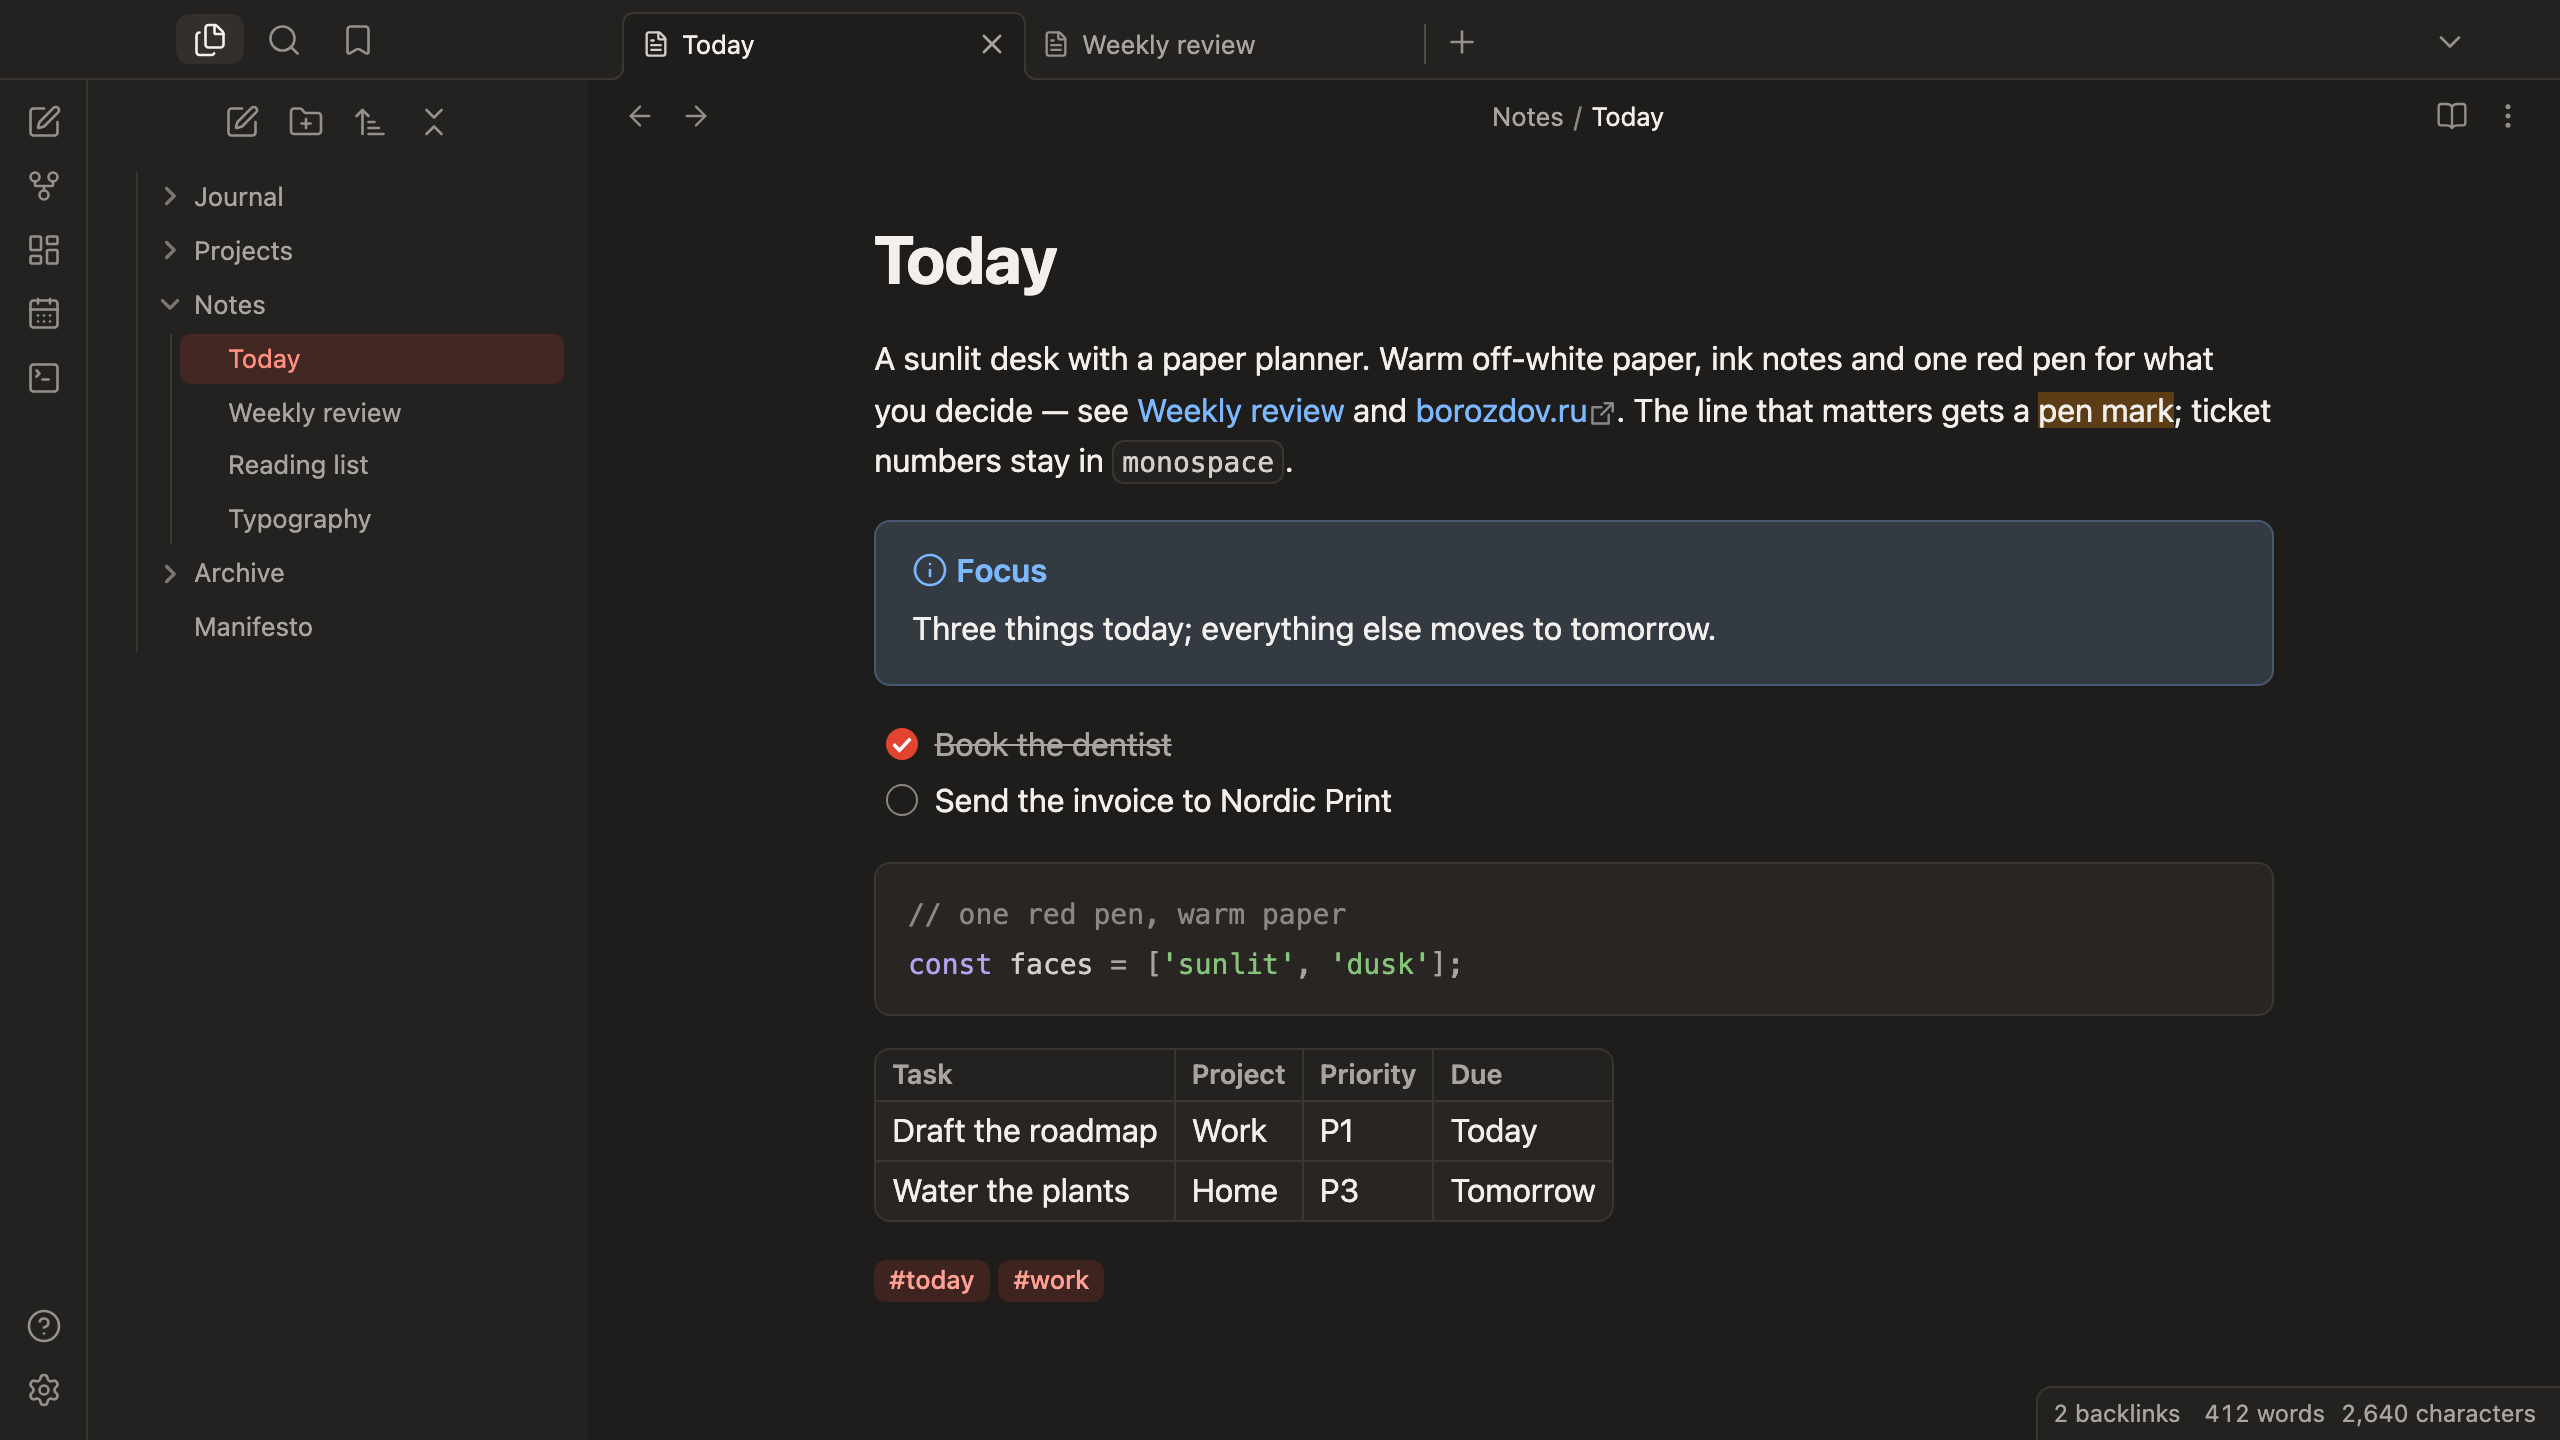Expand the Archive folder
2560x1440 pixels.
pos(170,573)
